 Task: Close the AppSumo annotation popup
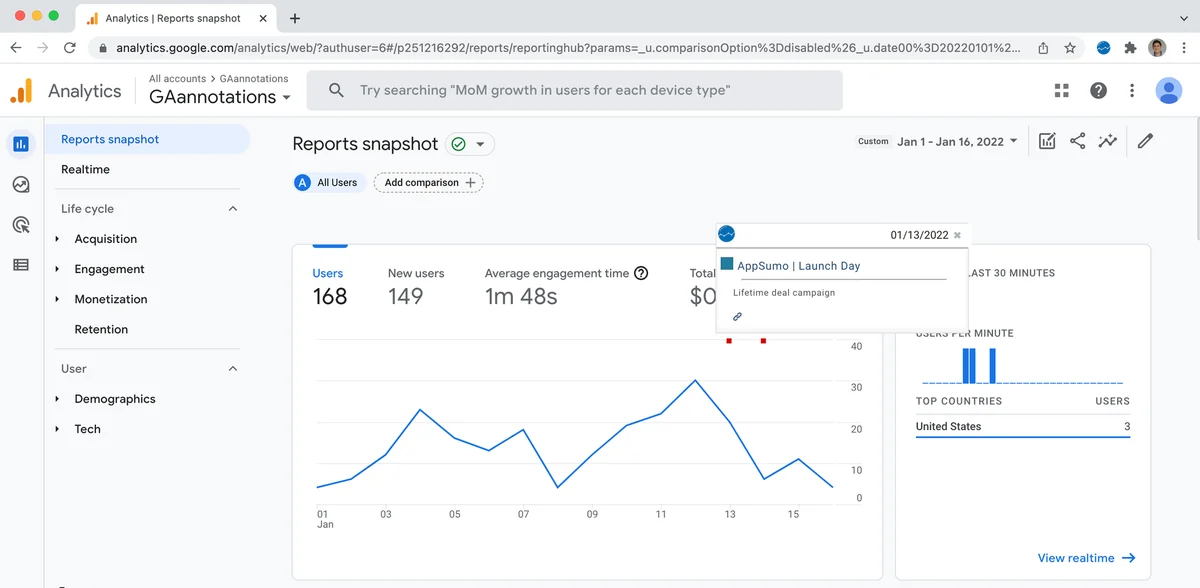957,236
